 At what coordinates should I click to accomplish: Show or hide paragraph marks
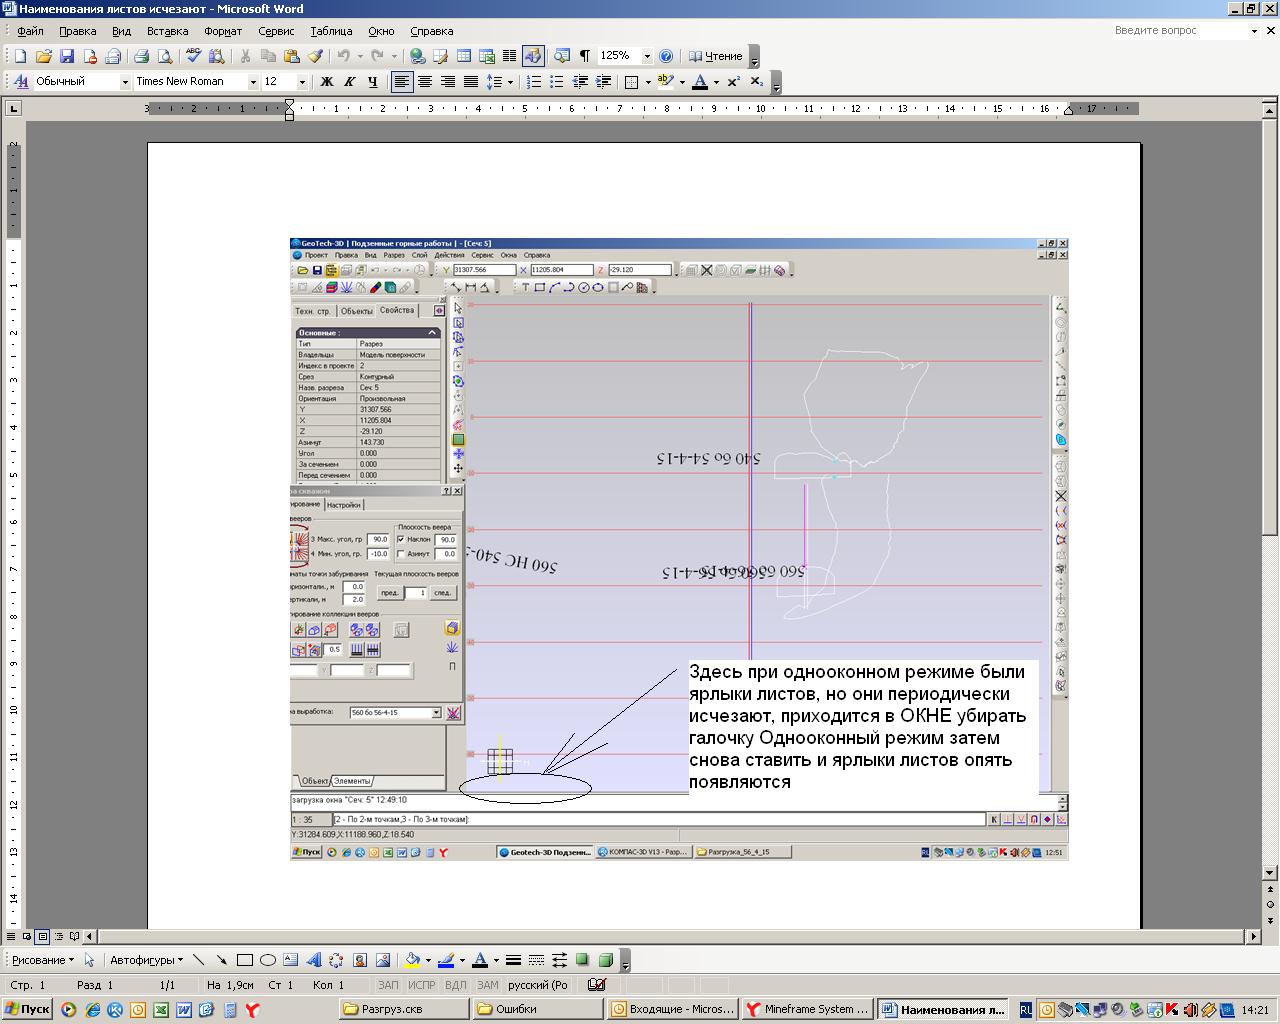point(585,56)
